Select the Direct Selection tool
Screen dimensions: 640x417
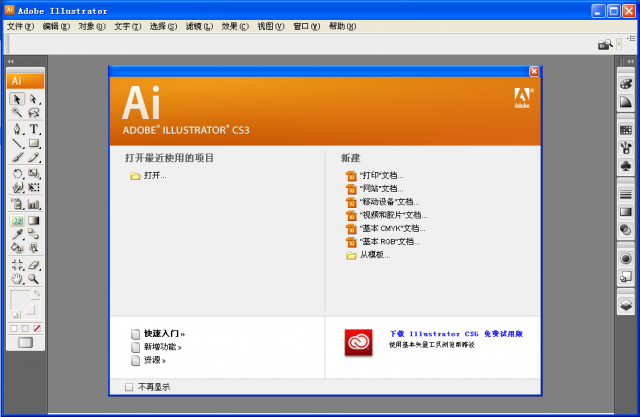coord(33,99)
